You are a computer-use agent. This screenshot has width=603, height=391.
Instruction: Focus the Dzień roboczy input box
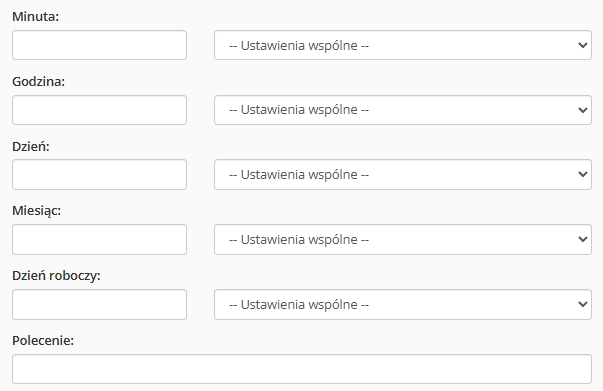click(x=99, y=304)
